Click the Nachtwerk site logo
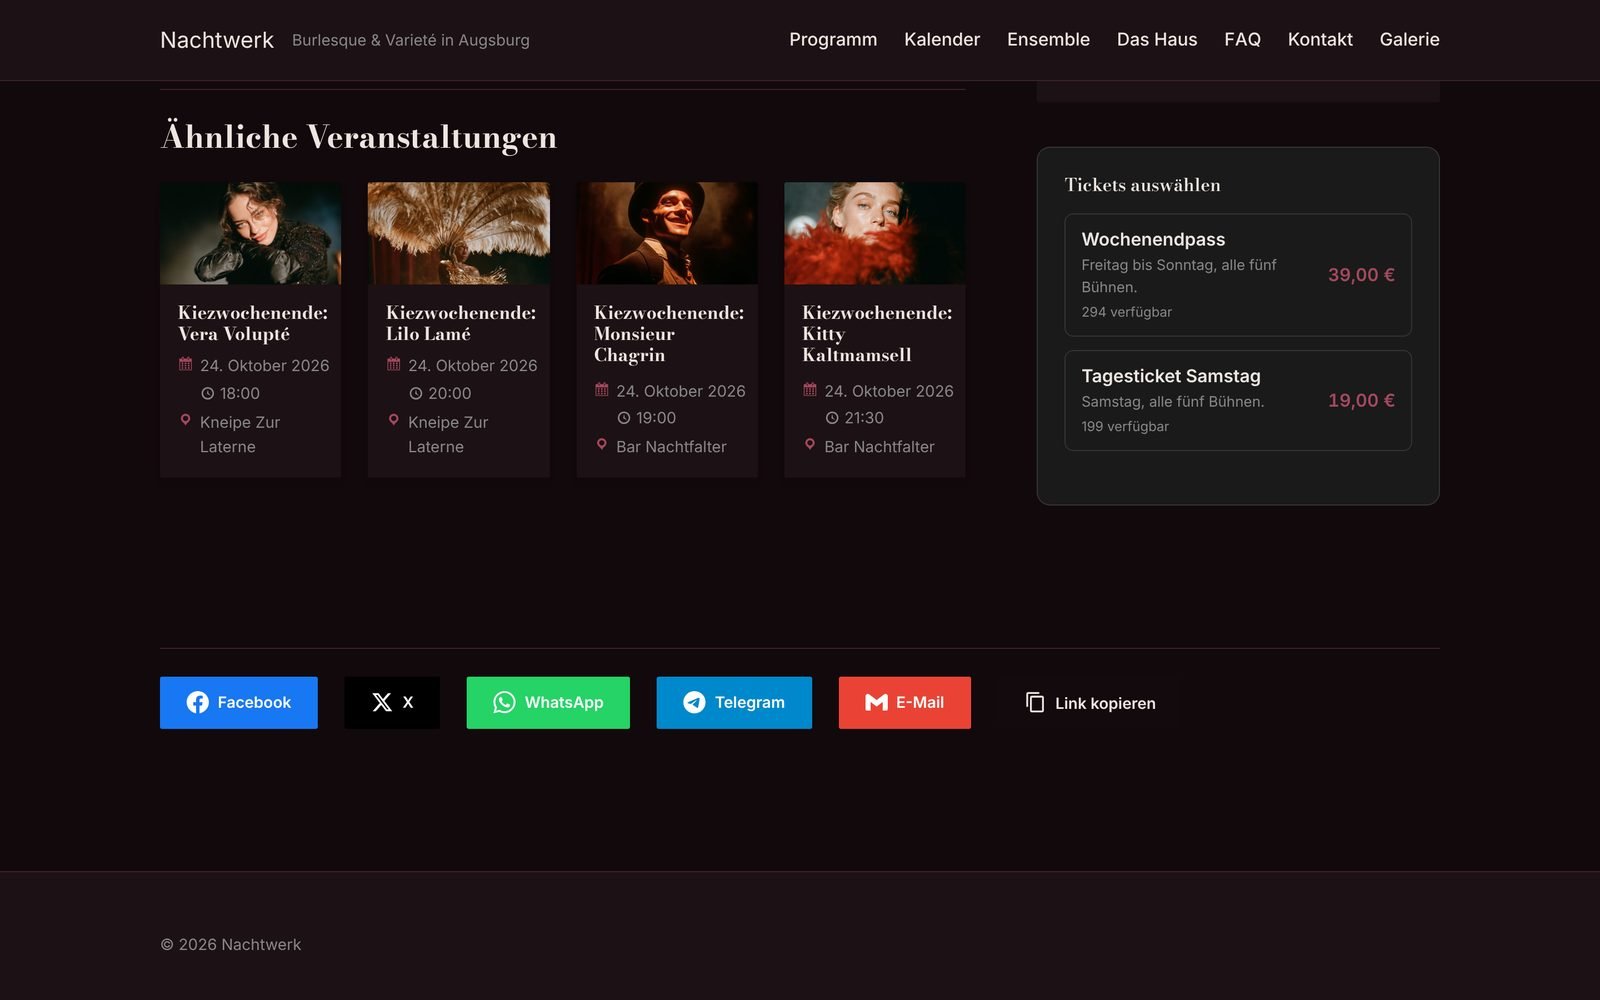The width and height of the screenshot is (1600, 1000). pyautogui.click(x=217, y=40)
